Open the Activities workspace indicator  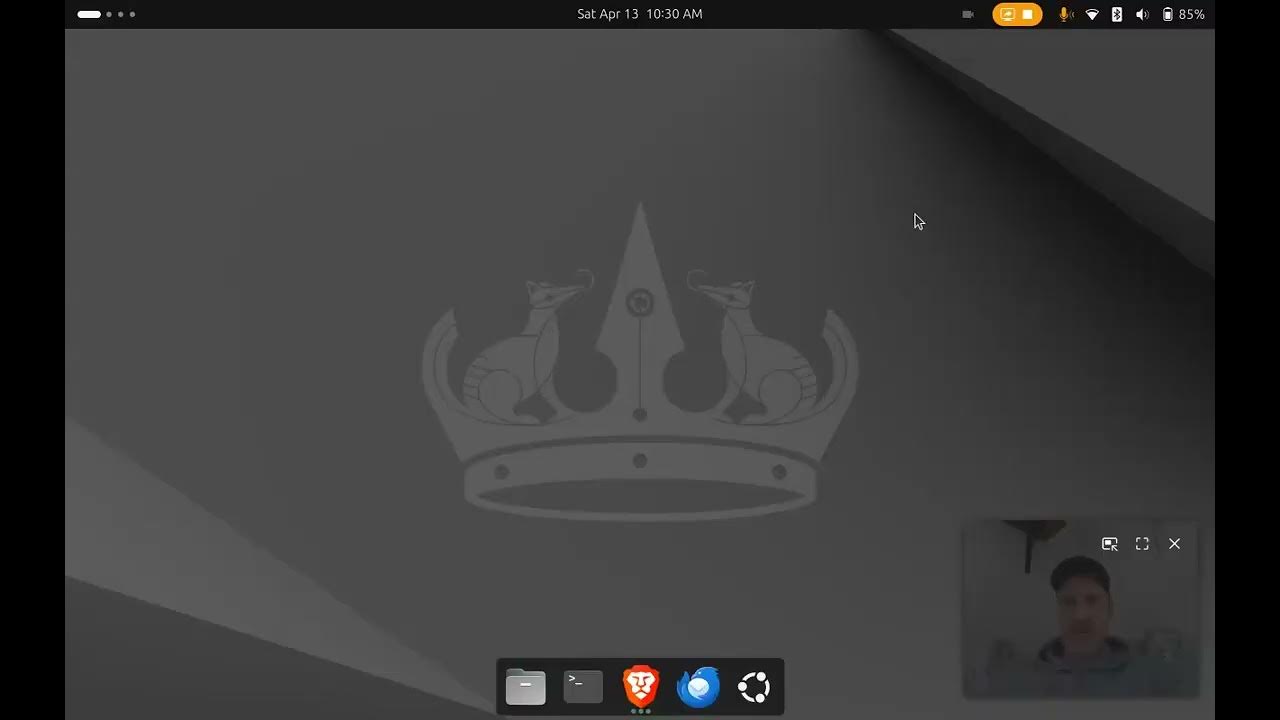click(x=106, y=14)
